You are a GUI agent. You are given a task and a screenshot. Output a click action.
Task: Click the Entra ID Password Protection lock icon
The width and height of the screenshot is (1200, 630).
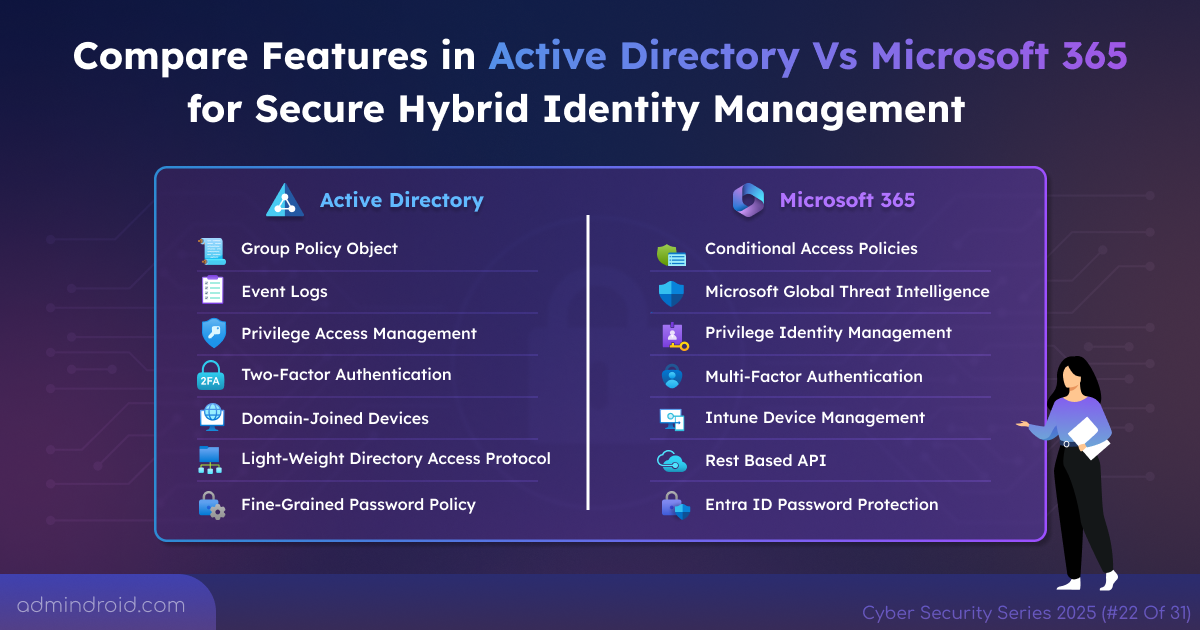pyautogui.click(x=676, y=504)
